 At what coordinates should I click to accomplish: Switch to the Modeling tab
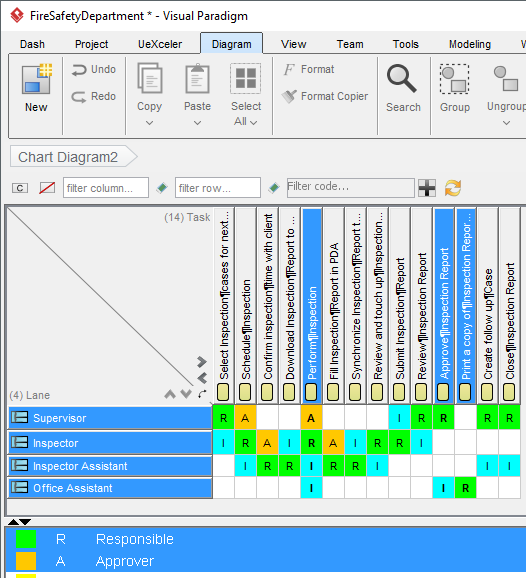[470, 44]
